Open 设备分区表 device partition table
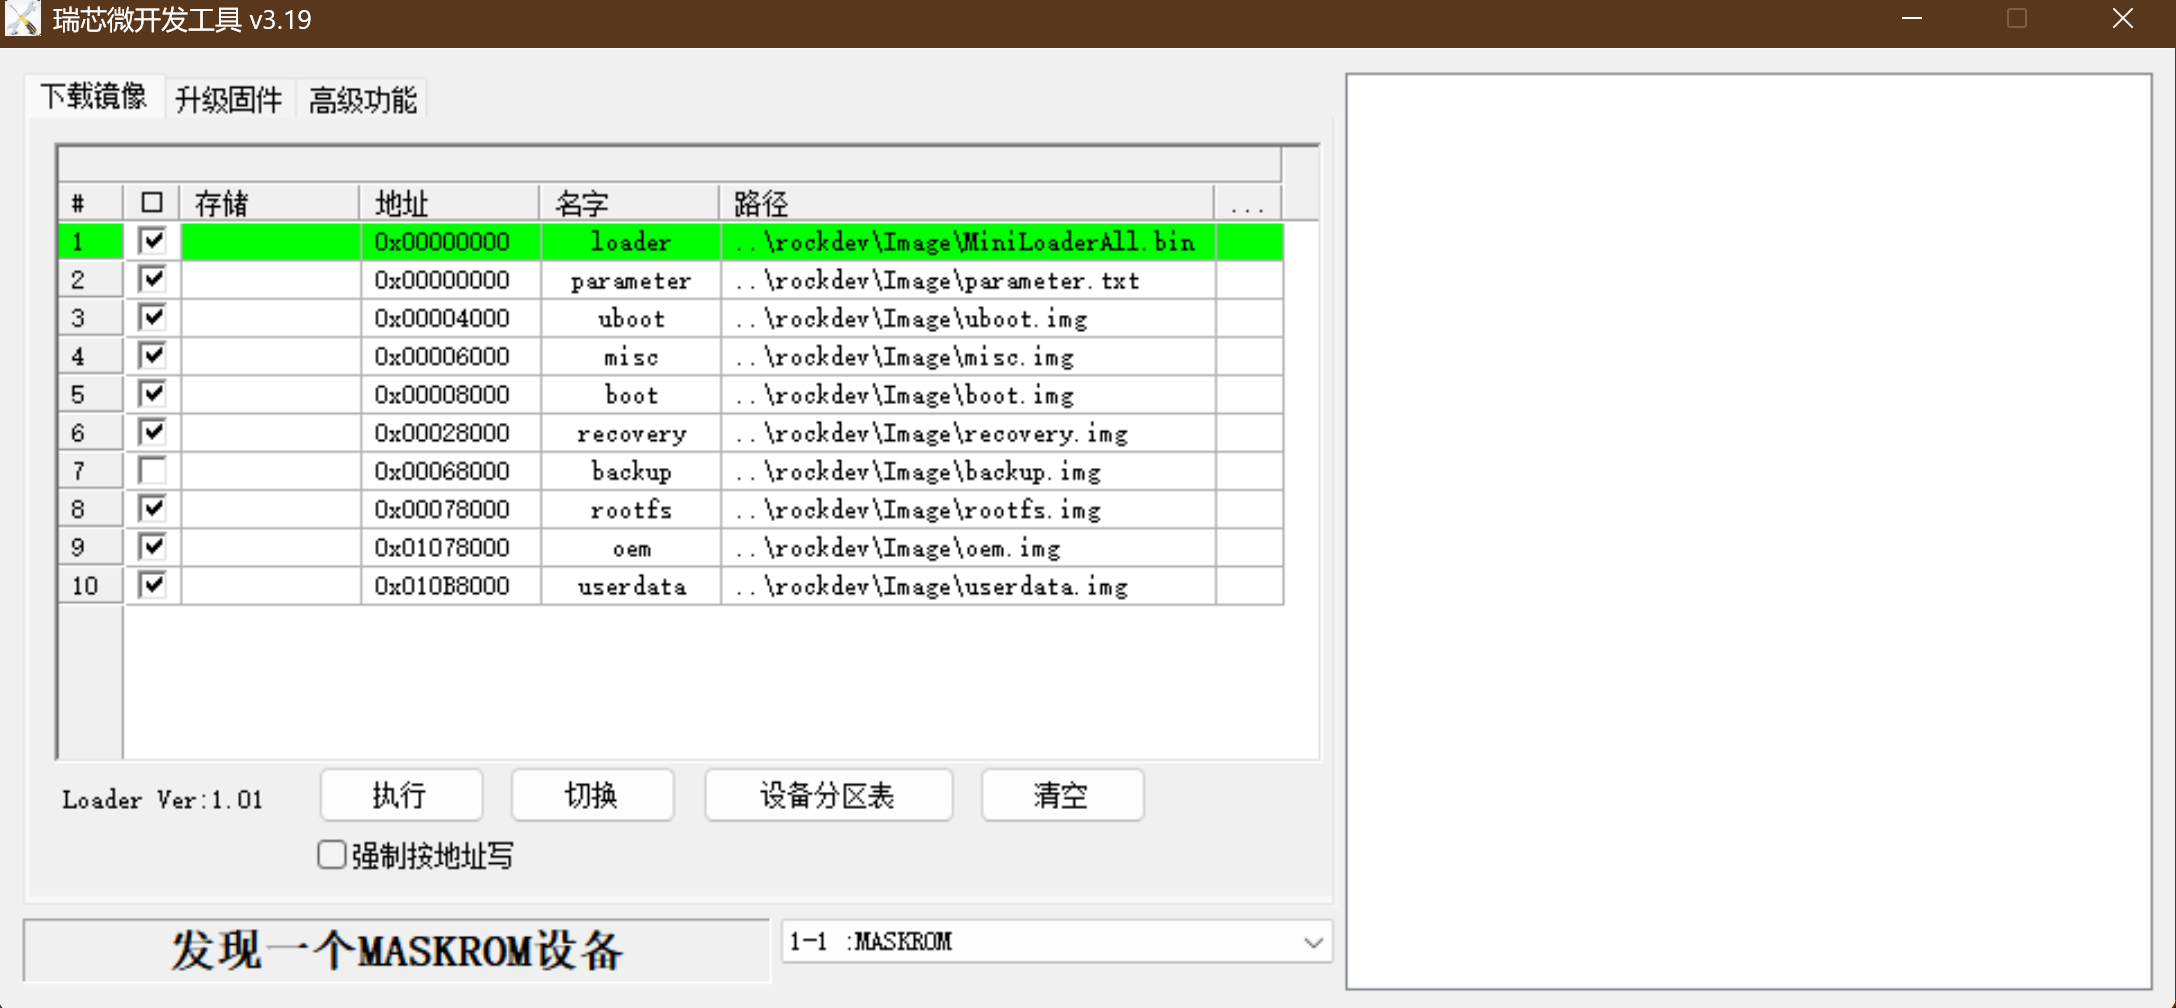 point(828,796)
